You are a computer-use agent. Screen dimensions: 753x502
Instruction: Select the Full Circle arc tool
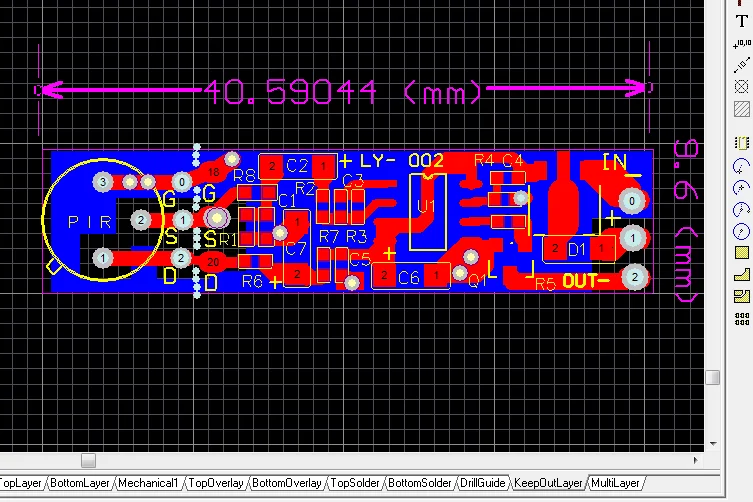click(741, 231)
